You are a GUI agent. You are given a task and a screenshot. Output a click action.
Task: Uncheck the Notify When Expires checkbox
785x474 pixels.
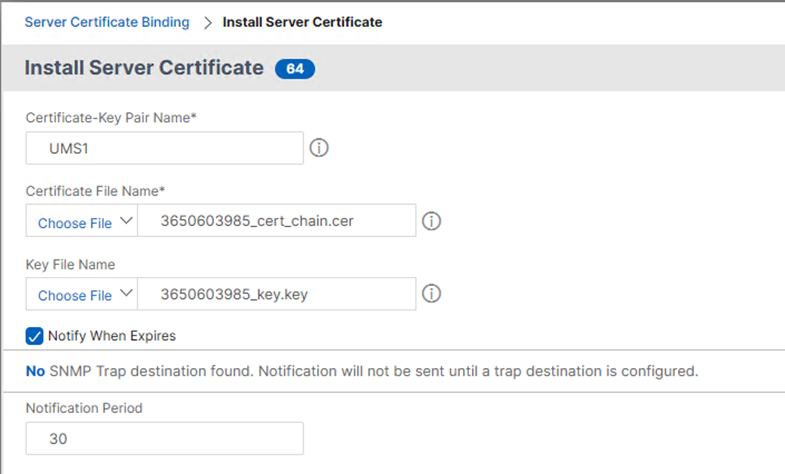click(x=35, y=336)
